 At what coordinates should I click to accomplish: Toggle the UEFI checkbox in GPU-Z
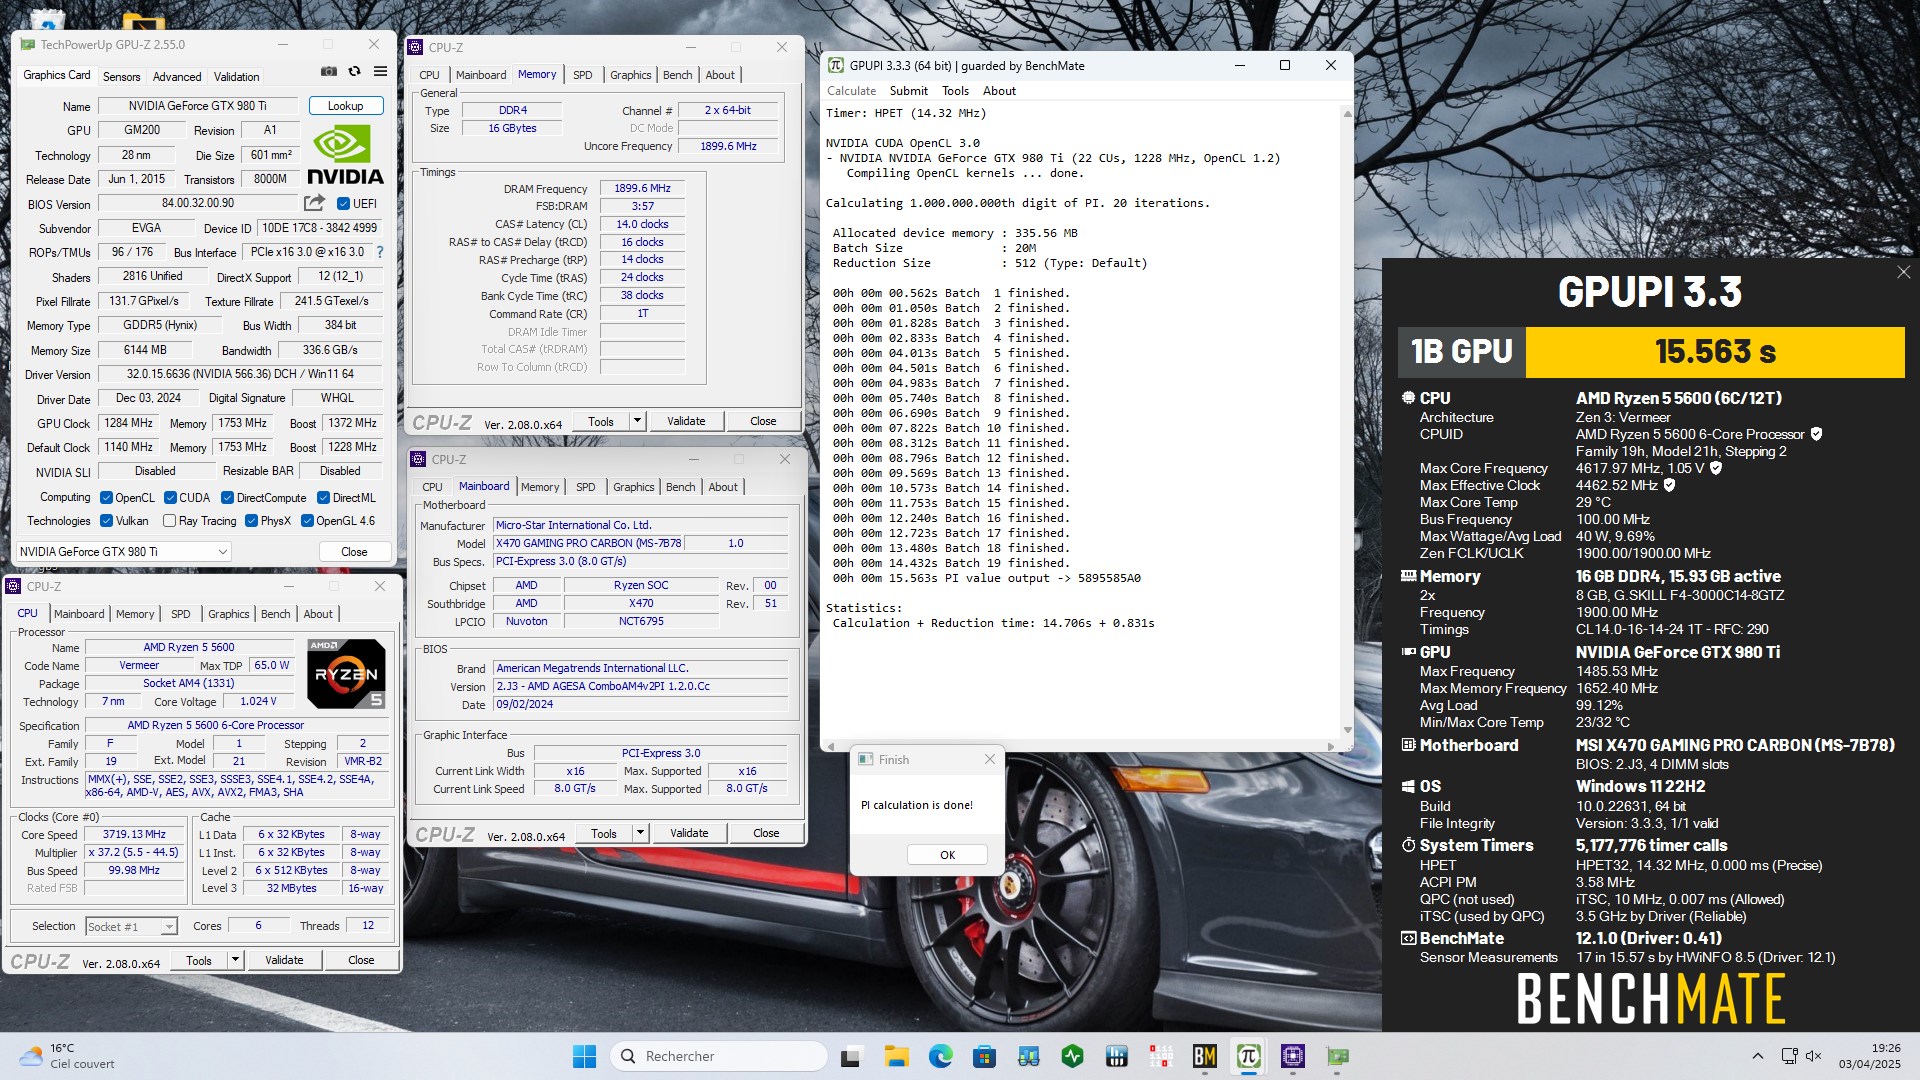click(x=343, y=204)
